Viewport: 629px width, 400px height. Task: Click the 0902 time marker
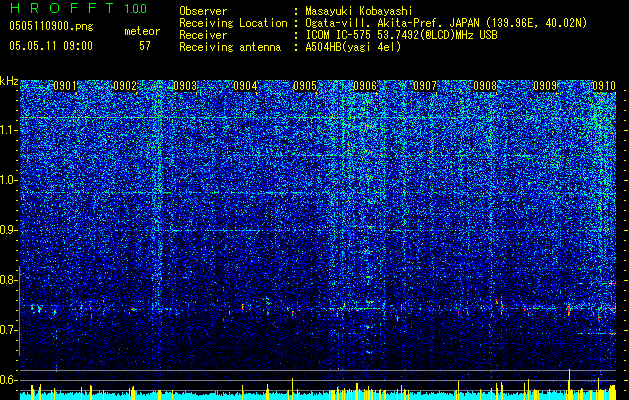125,86
